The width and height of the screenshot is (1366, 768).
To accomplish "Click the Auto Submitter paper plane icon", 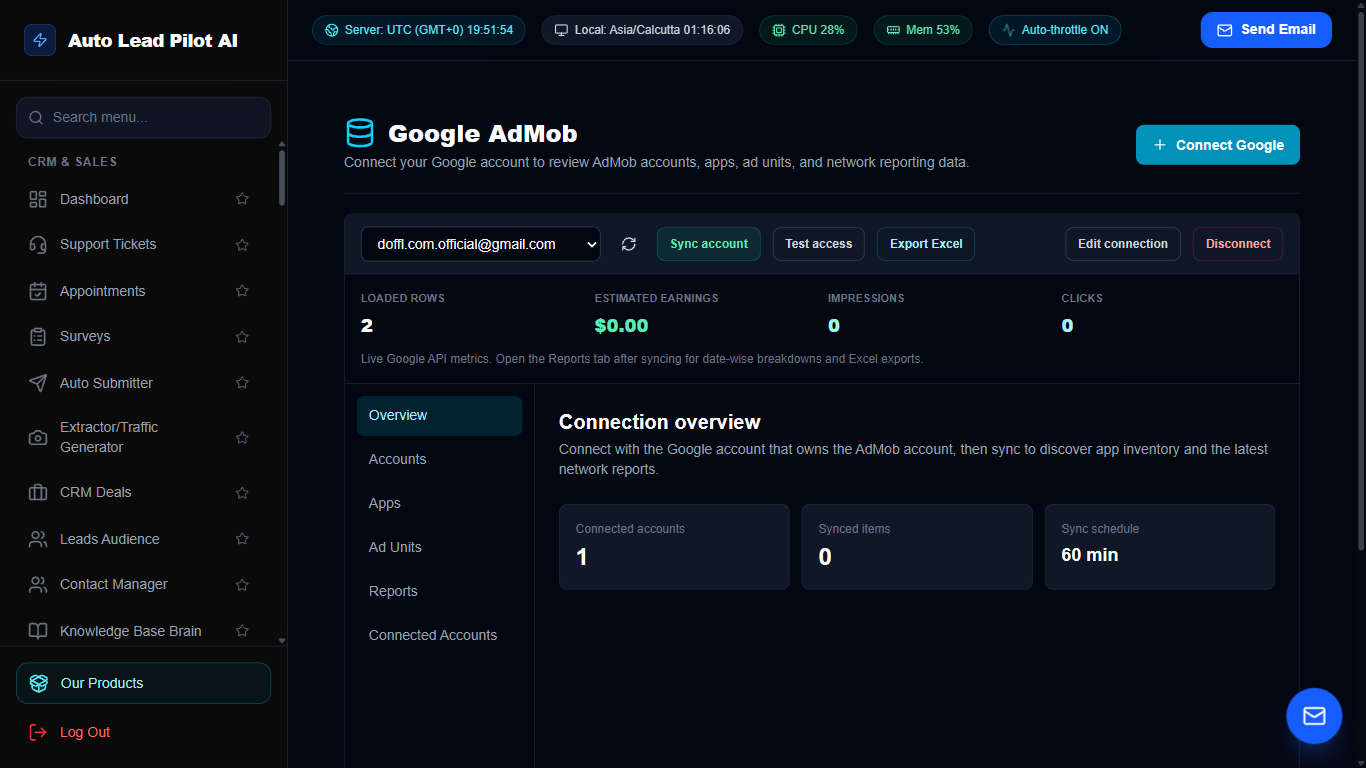I will click(38, 383).
